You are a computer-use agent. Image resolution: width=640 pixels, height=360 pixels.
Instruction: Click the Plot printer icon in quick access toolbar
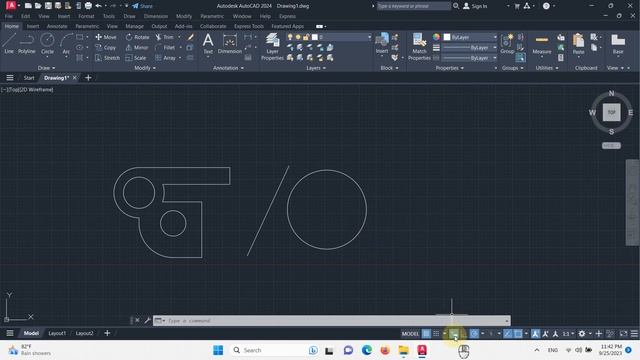(x=88, y=6)
